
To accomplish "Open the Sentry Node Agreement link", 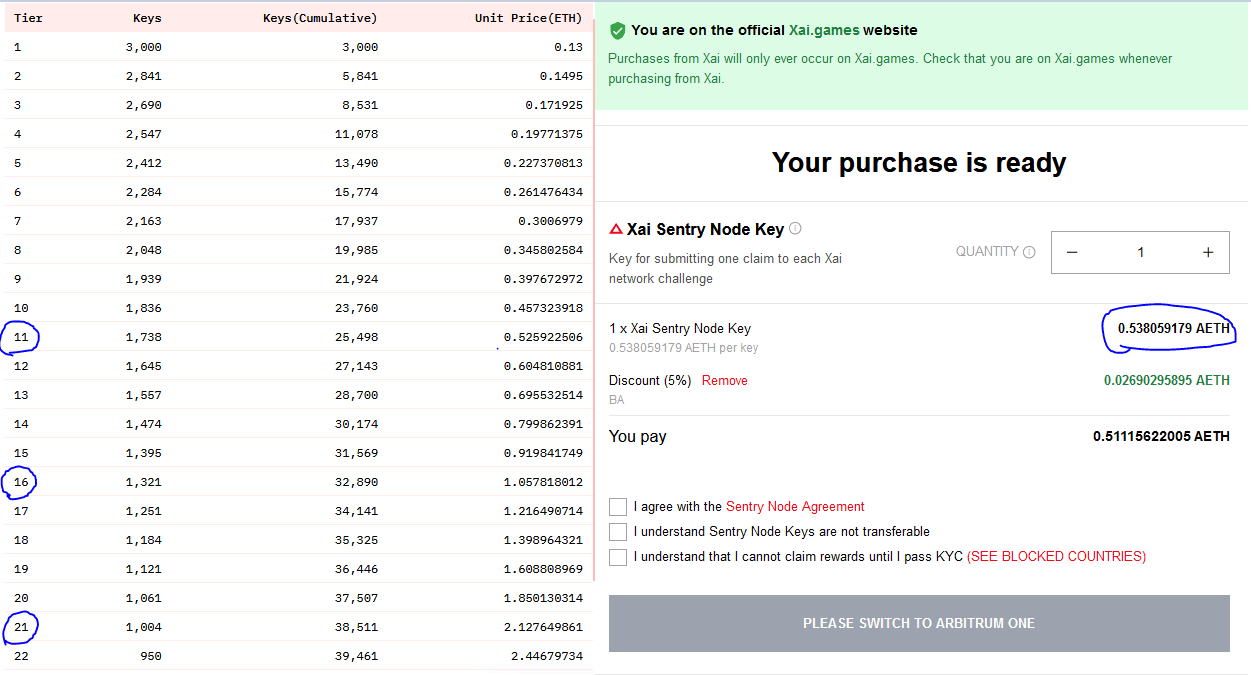I will [795, 507].
